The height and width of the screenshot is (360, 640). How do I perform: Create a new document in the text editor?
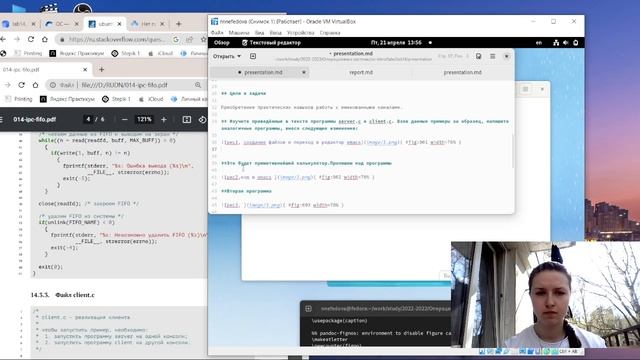click(253, 56)
